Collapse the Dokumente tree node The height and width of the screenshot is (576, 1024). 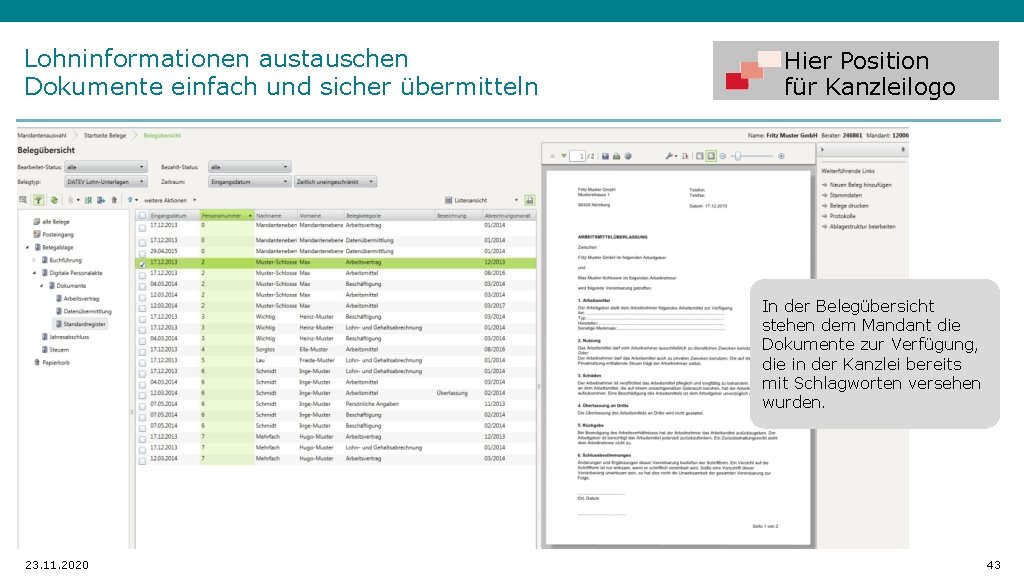pyautogui.click(x=42, y=286)
